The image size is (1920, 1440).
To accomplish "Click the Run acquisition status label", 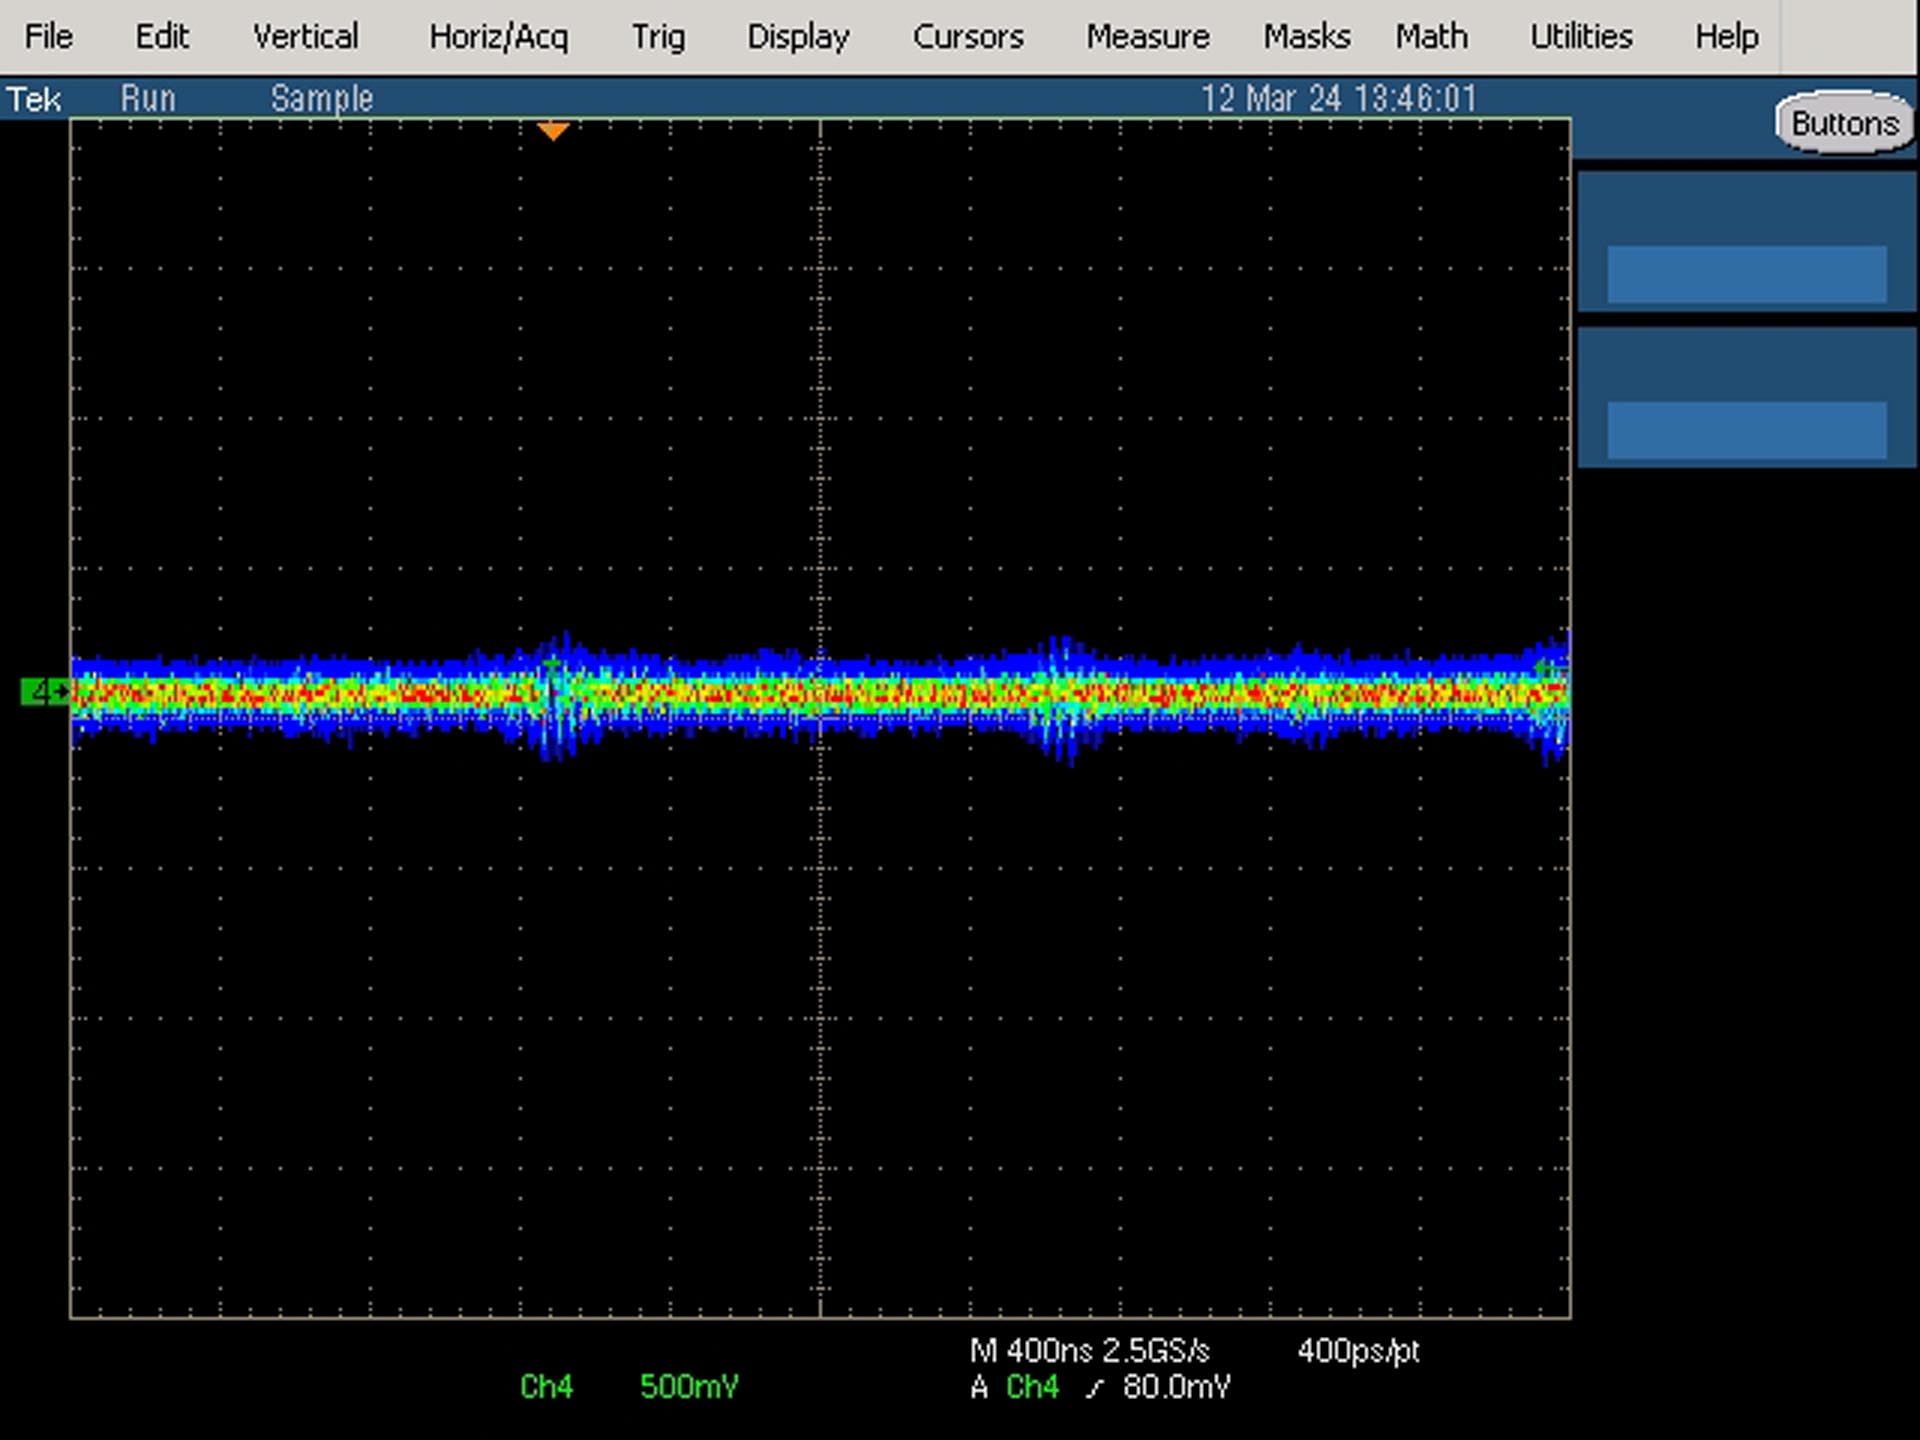I will 148,98.
